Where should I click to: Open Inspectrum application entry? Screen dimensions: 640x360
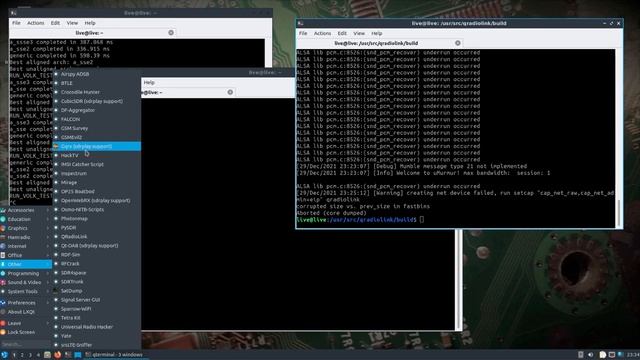pos(96,173)
